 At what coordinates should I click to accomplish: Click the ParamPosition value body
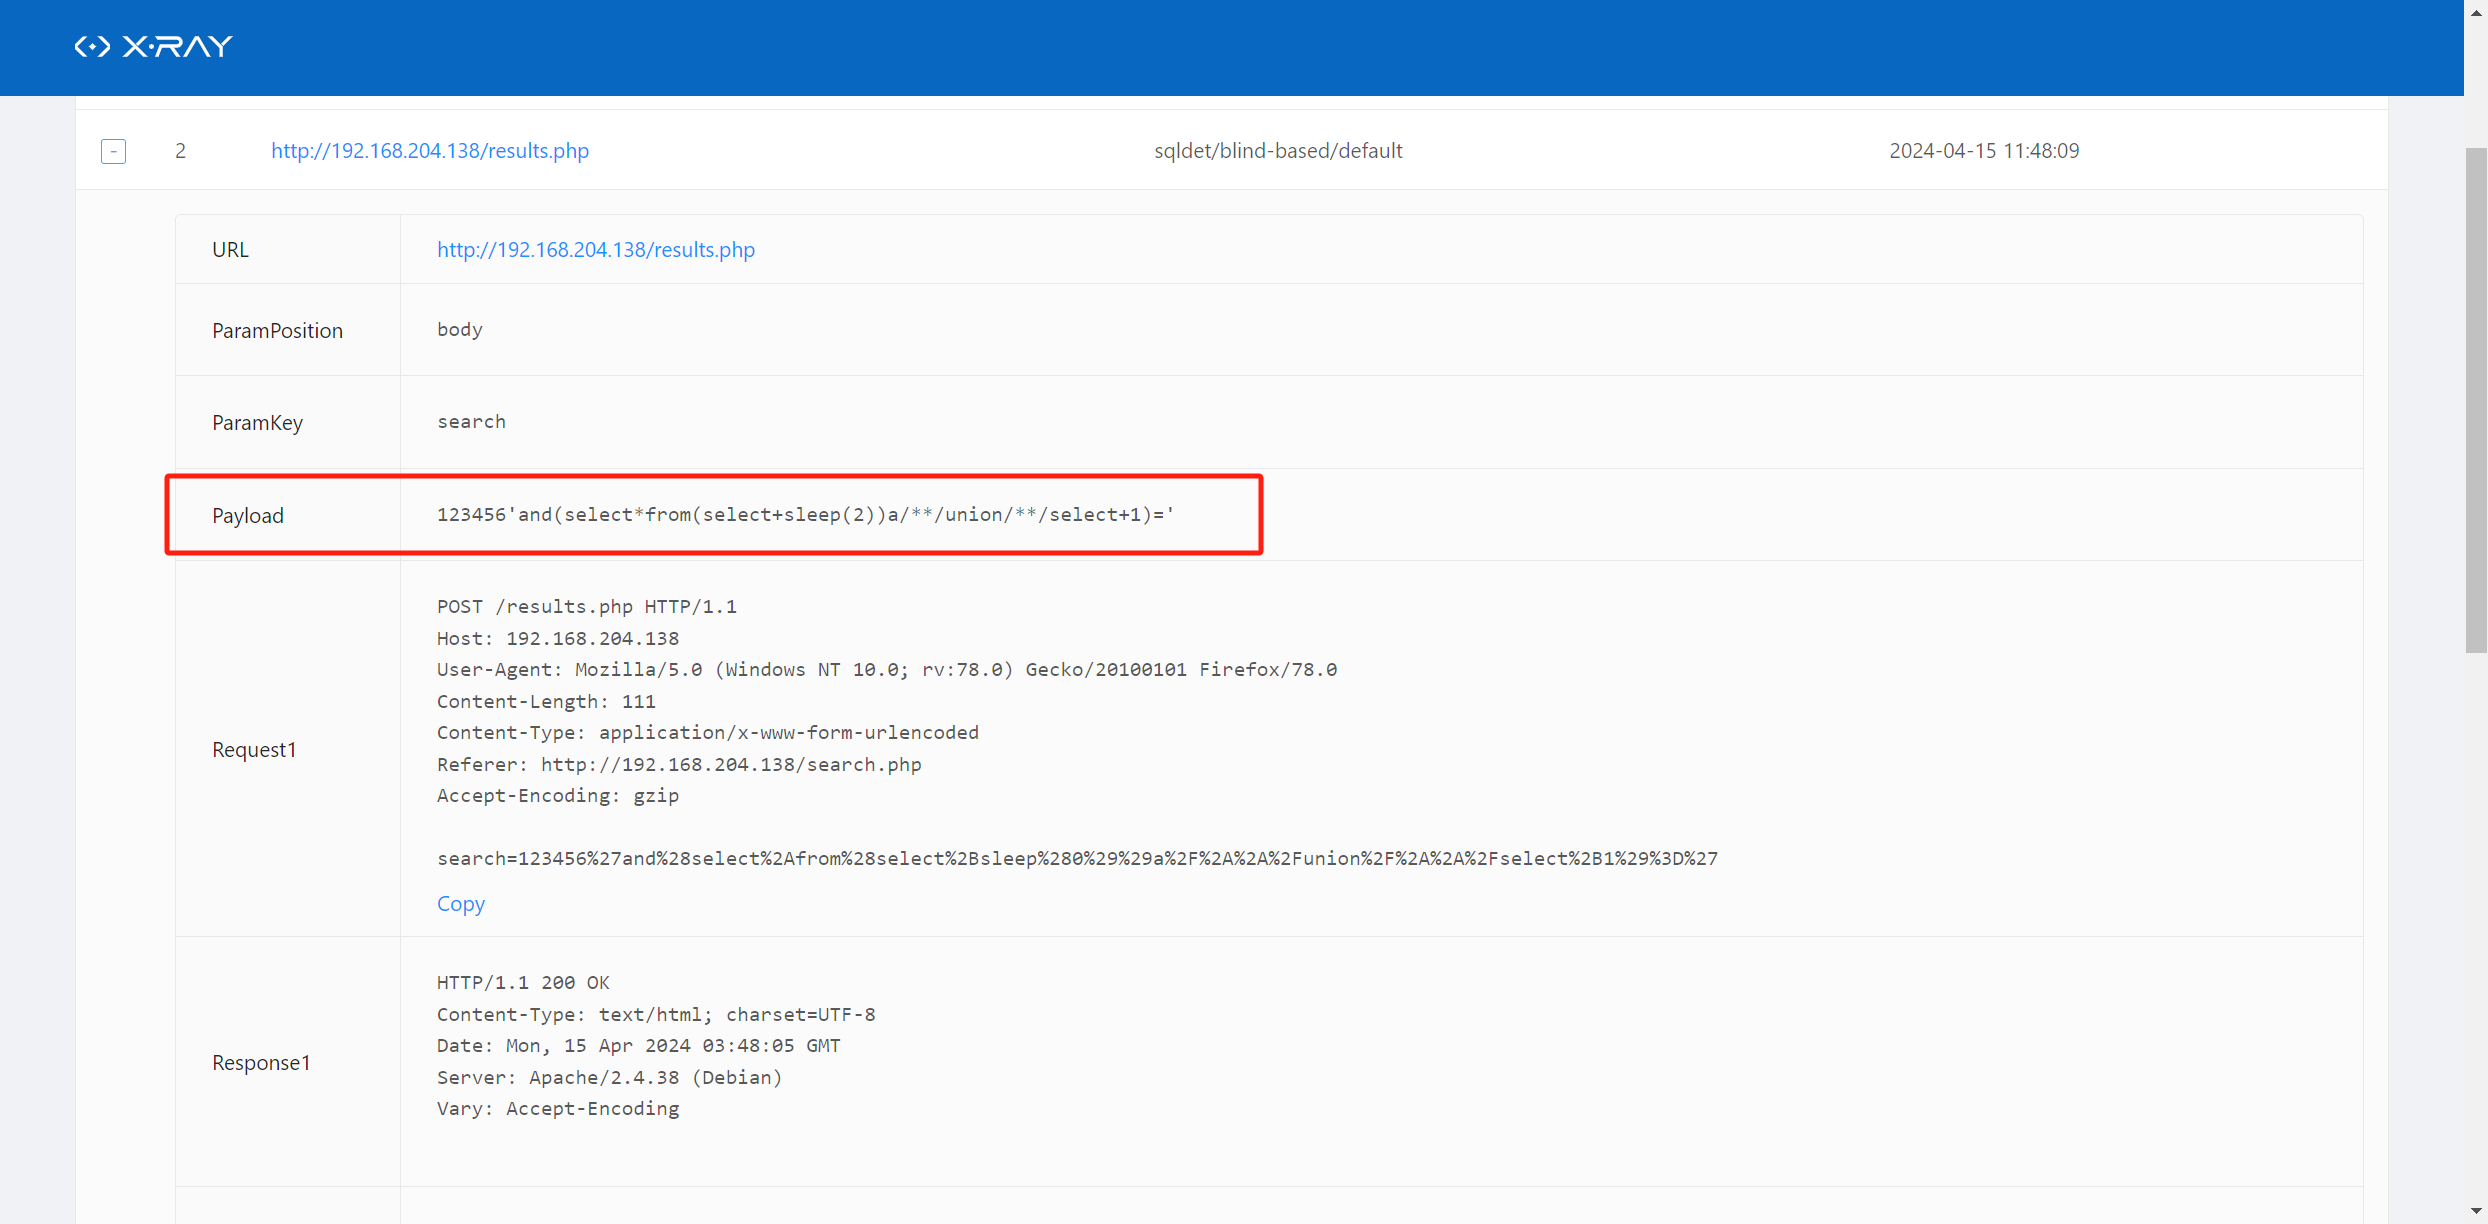click(459, 329)
